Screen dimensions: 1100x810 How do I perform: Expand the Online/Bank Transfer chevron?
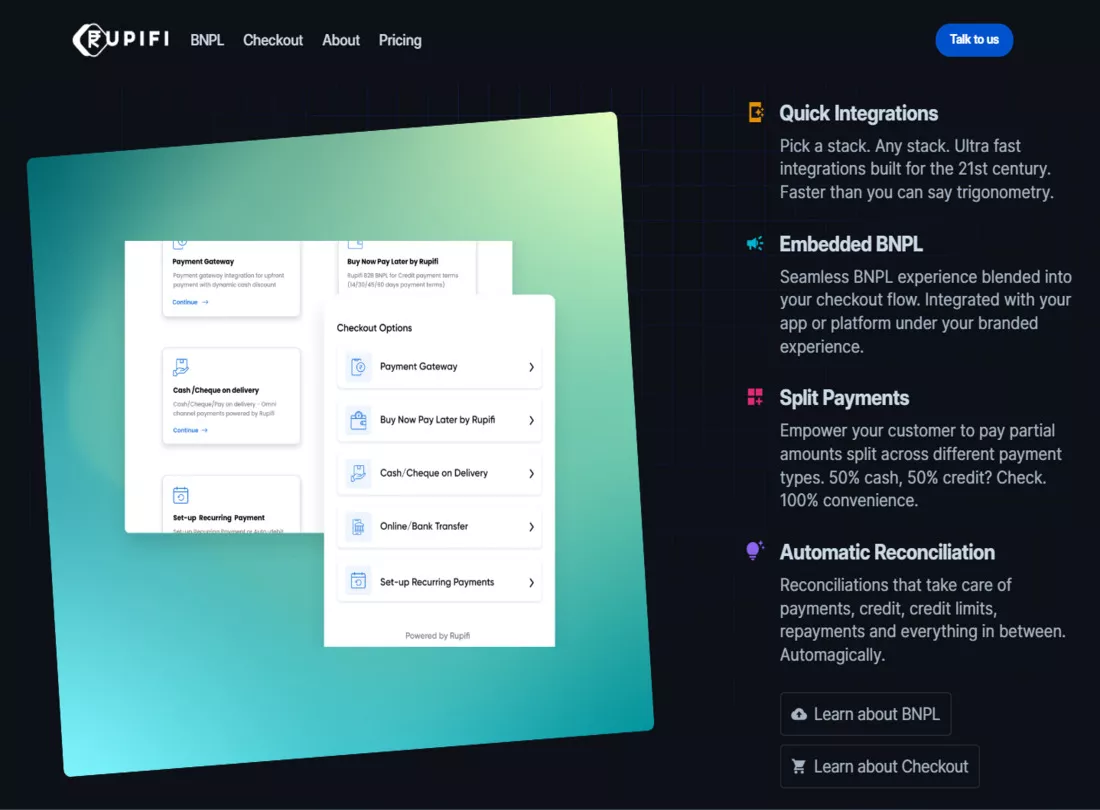point(531,527)
